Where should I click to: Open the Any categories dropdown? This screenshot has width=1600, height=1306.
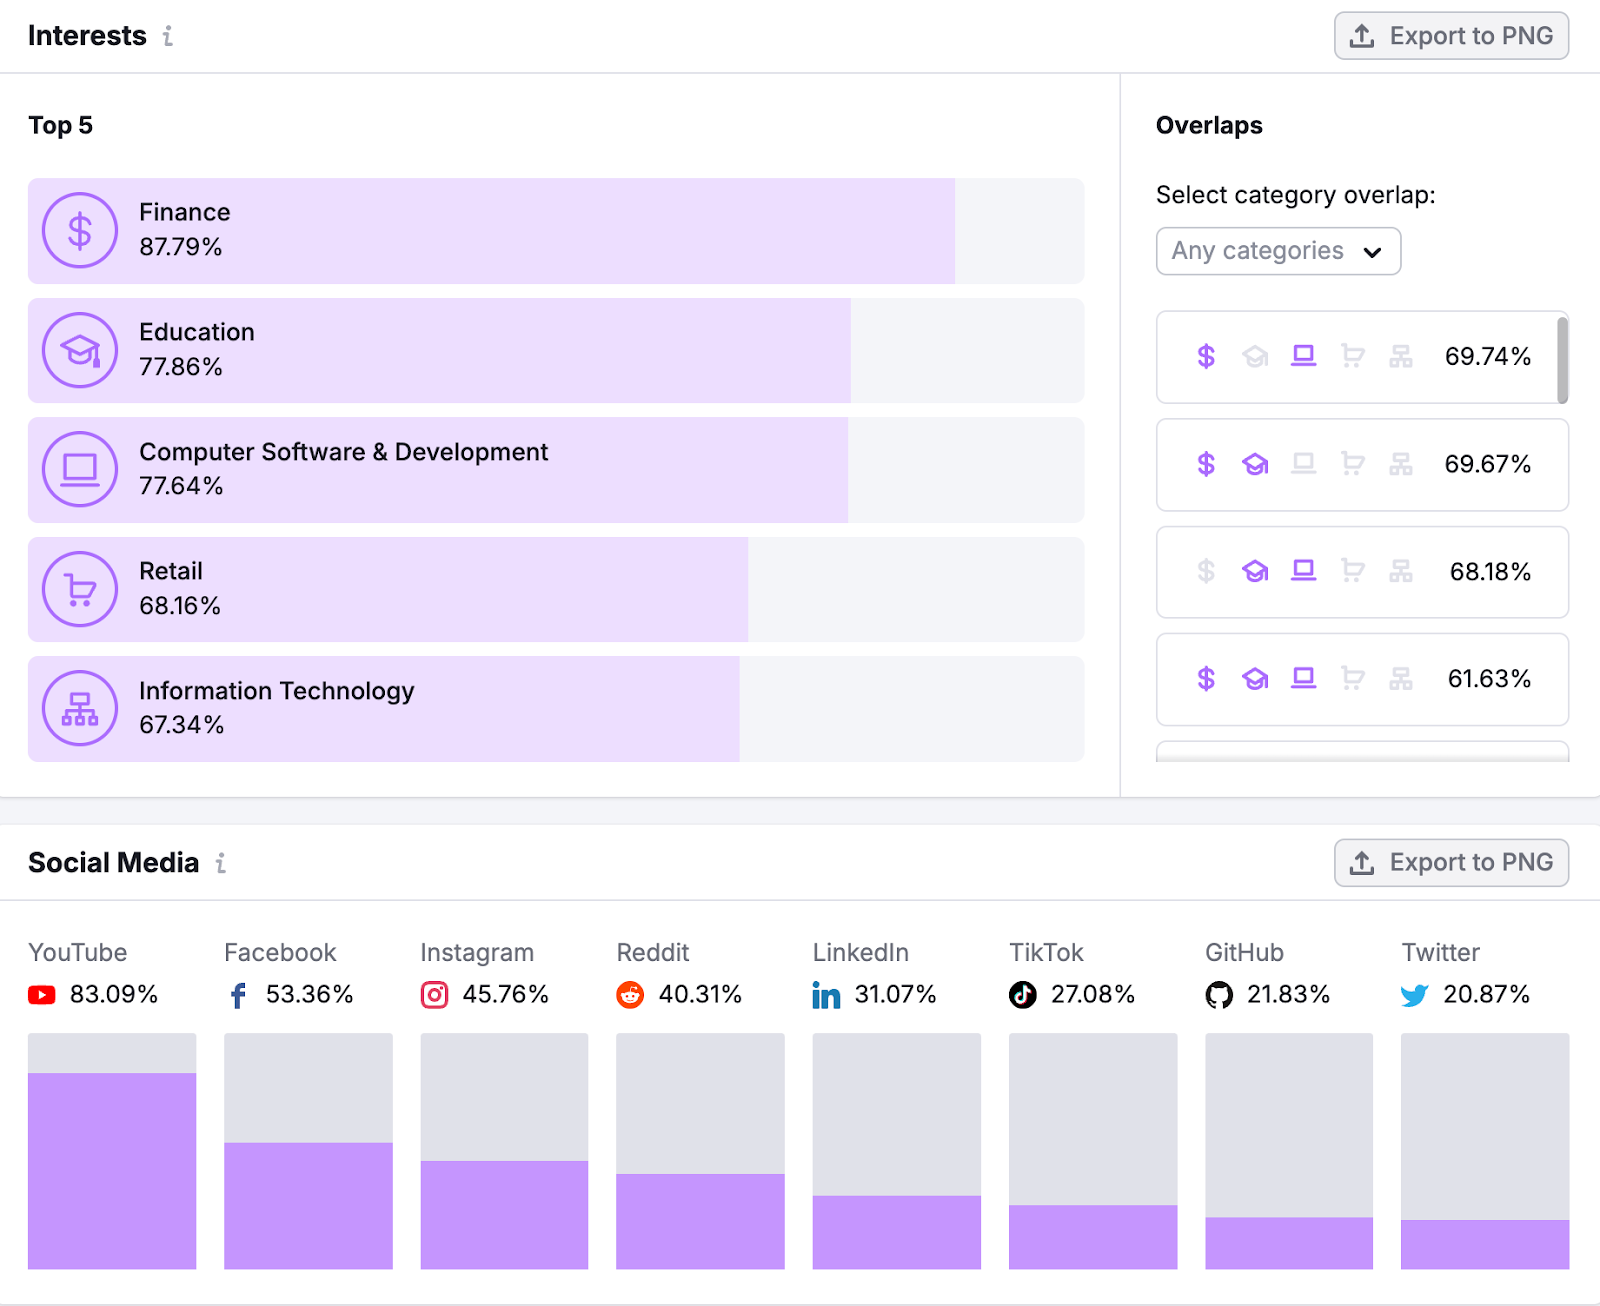(x=1278, y=251)
